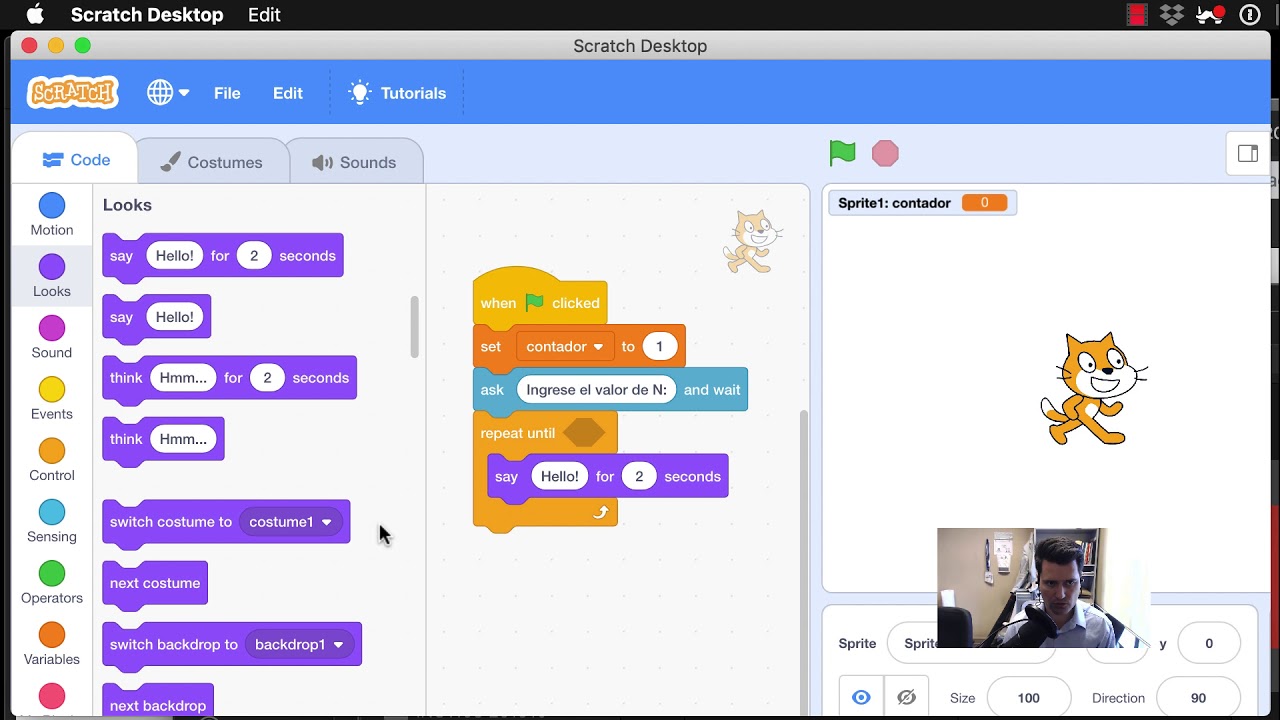Show the sprite with eye icon
Screen dimensions: 1280x720
[861, 698]
